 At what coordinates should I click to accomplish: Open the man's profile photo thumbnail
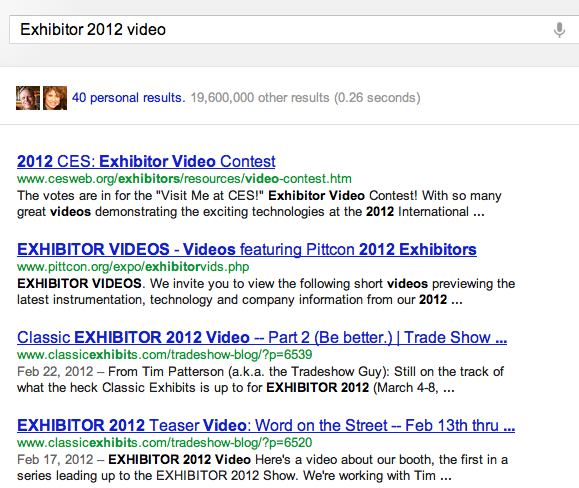point(28,98)
